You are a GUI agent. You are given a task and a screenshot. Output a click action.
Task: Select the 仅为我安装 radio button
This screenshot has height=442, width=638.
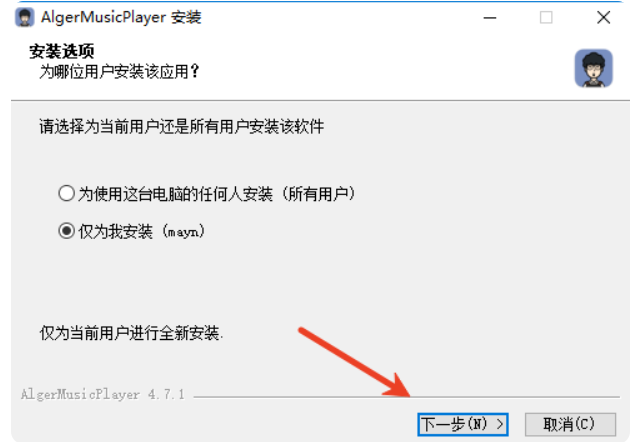point(66,231)
